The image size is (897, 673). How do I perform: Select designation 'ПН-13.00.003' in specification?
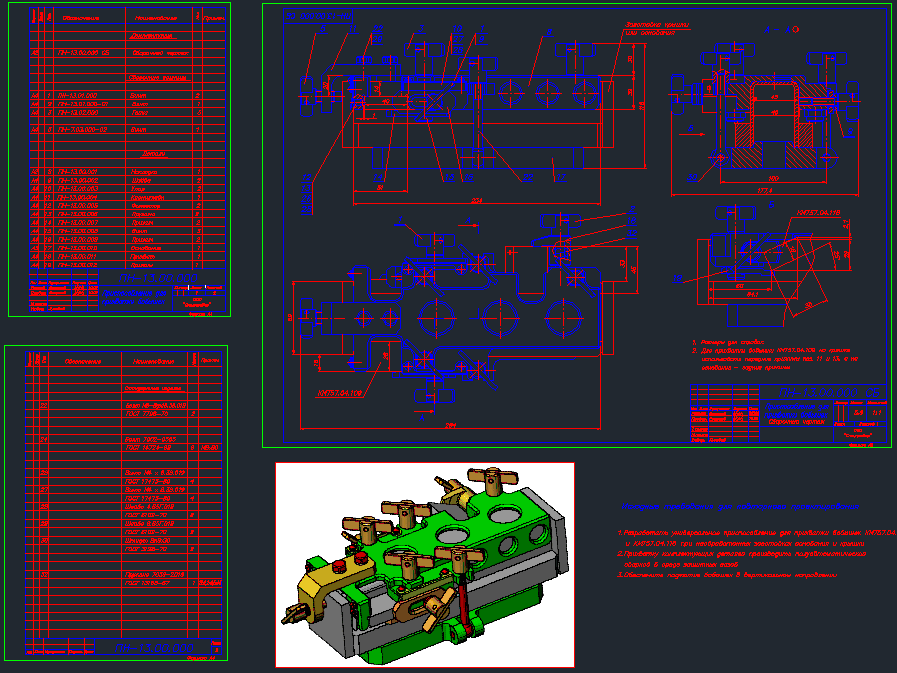(x=77, y=188)
